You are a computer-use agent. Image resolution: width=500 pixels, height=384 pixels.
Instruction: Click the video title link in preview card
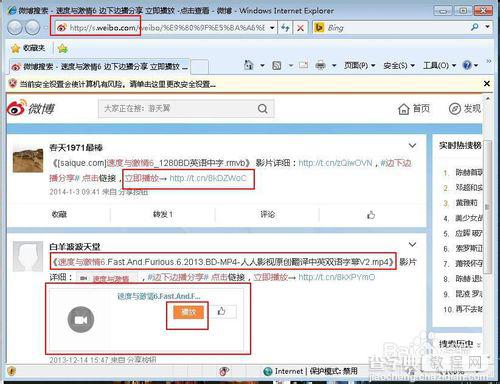[159, 296]
